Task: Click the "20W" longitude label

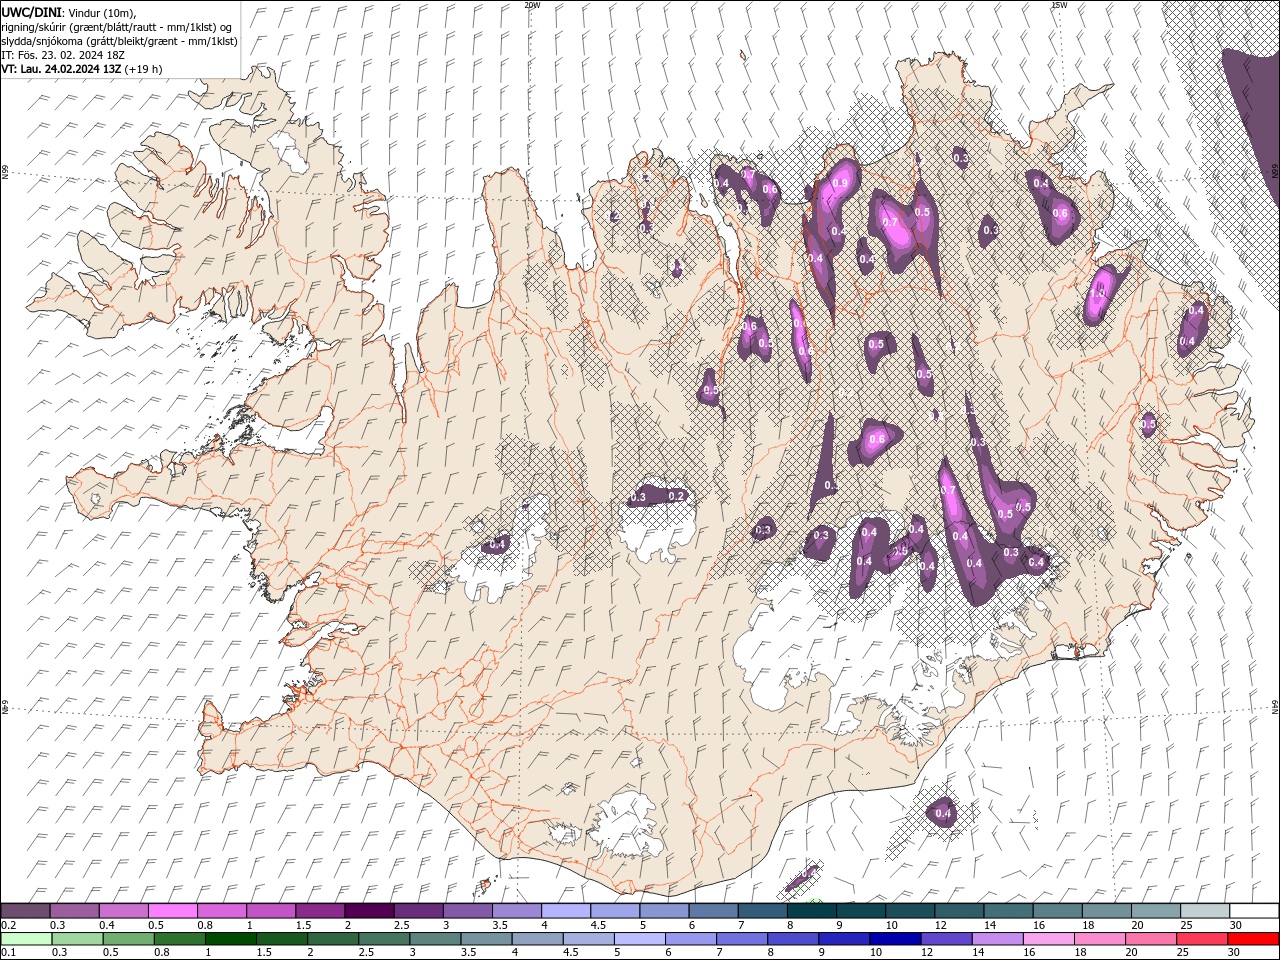Action: 532,5
